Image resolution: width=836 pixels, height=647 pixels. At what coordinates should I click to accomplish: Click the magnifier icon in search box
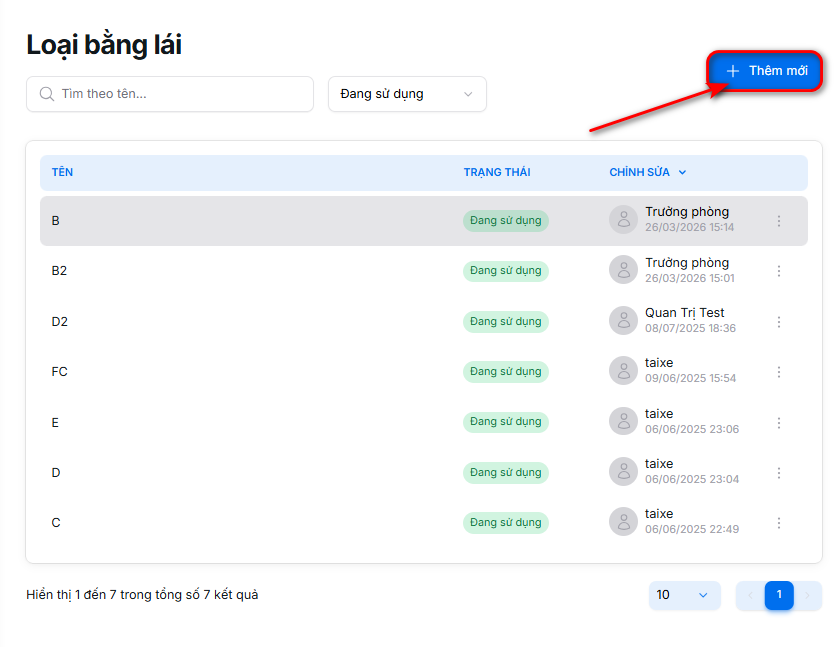[x=46, y=94]
